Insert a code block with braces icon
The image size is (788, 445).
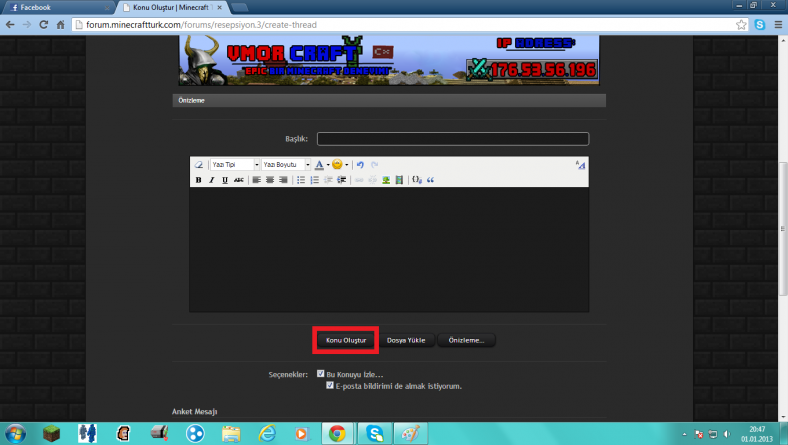click(417, 180)
